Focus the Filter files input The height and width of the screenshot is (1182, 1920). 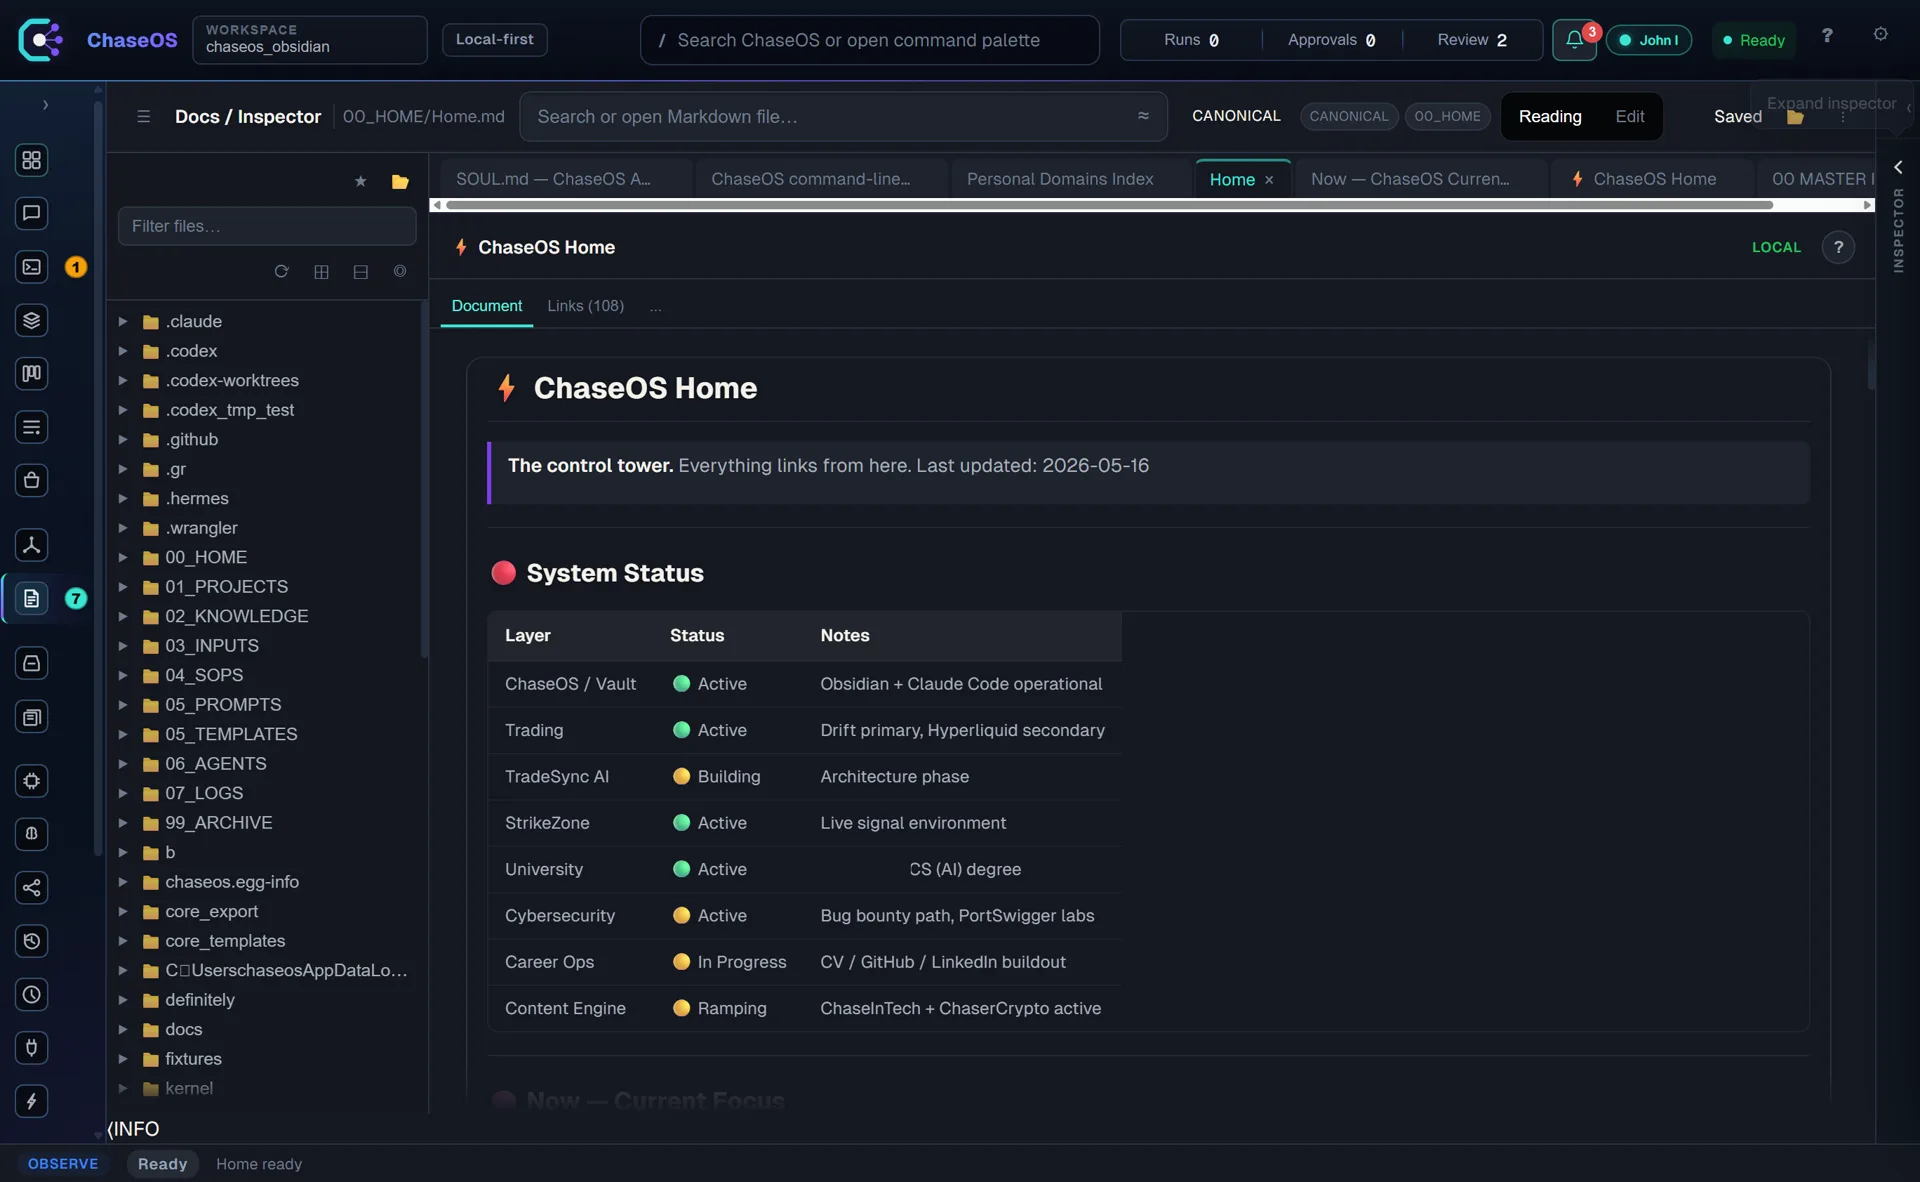coord(267,226)
